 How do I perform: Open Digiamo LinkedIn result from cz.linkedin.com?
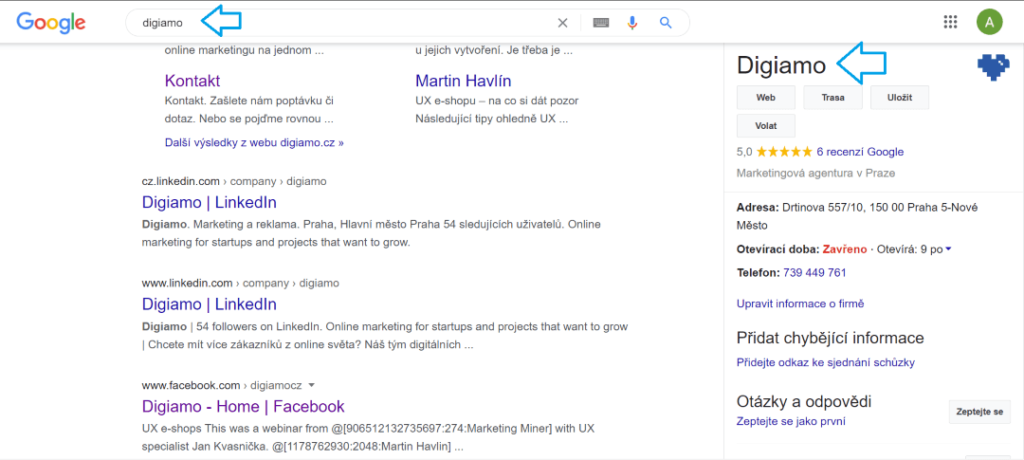click(209, 202)
